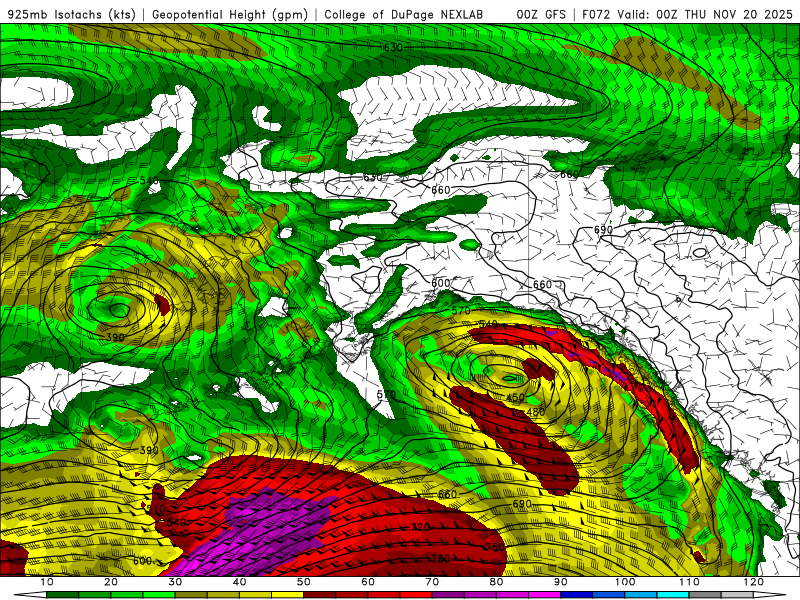Click the '60' value on the legend scale
Image resolution: width=800 pixels, height=600 pixels.
point(368,582)
